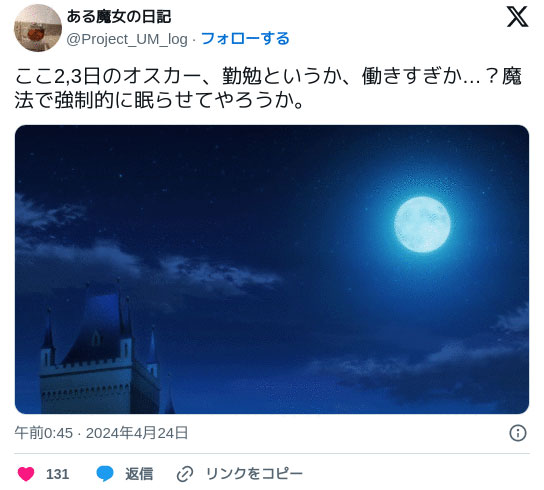Click the フォローする follow link
The width and height of the screenshot is (544, 490).
(245, 39)
